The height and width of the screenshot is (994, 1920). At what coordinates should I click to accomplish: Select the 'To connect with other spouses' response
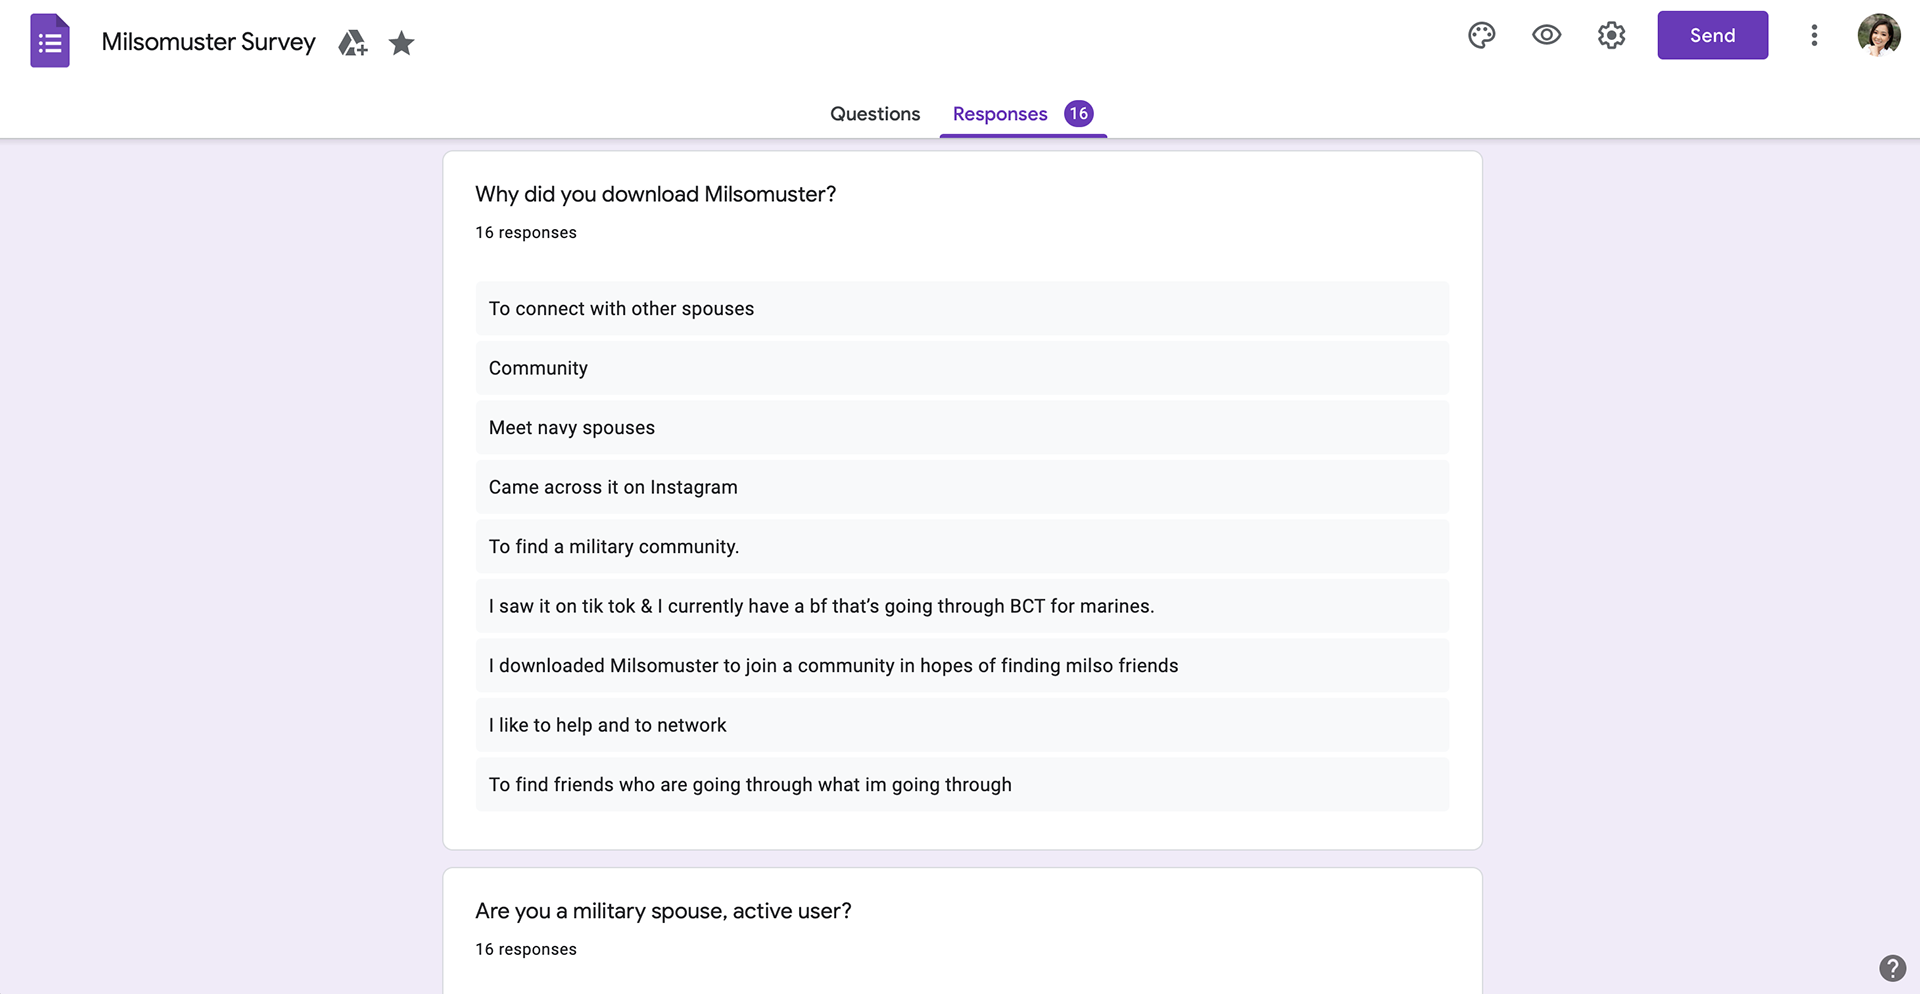[962, 309]
